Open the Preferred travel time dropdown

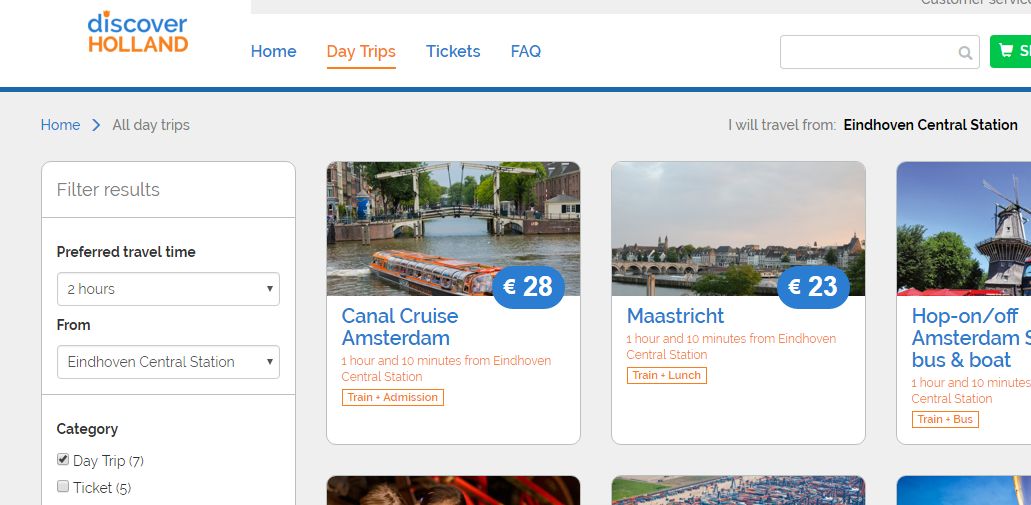[x=168, y=289]
